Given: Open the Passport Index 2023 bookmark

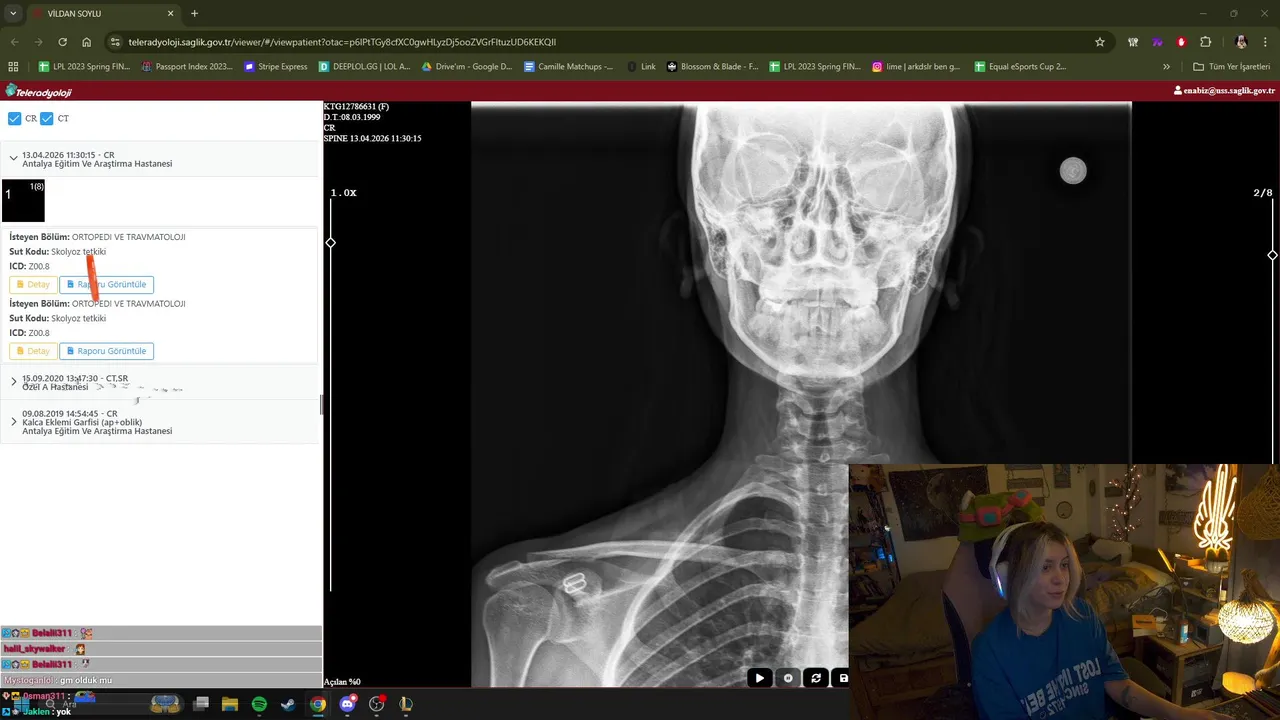Looking at the screenshot, I should click(187, 66).
